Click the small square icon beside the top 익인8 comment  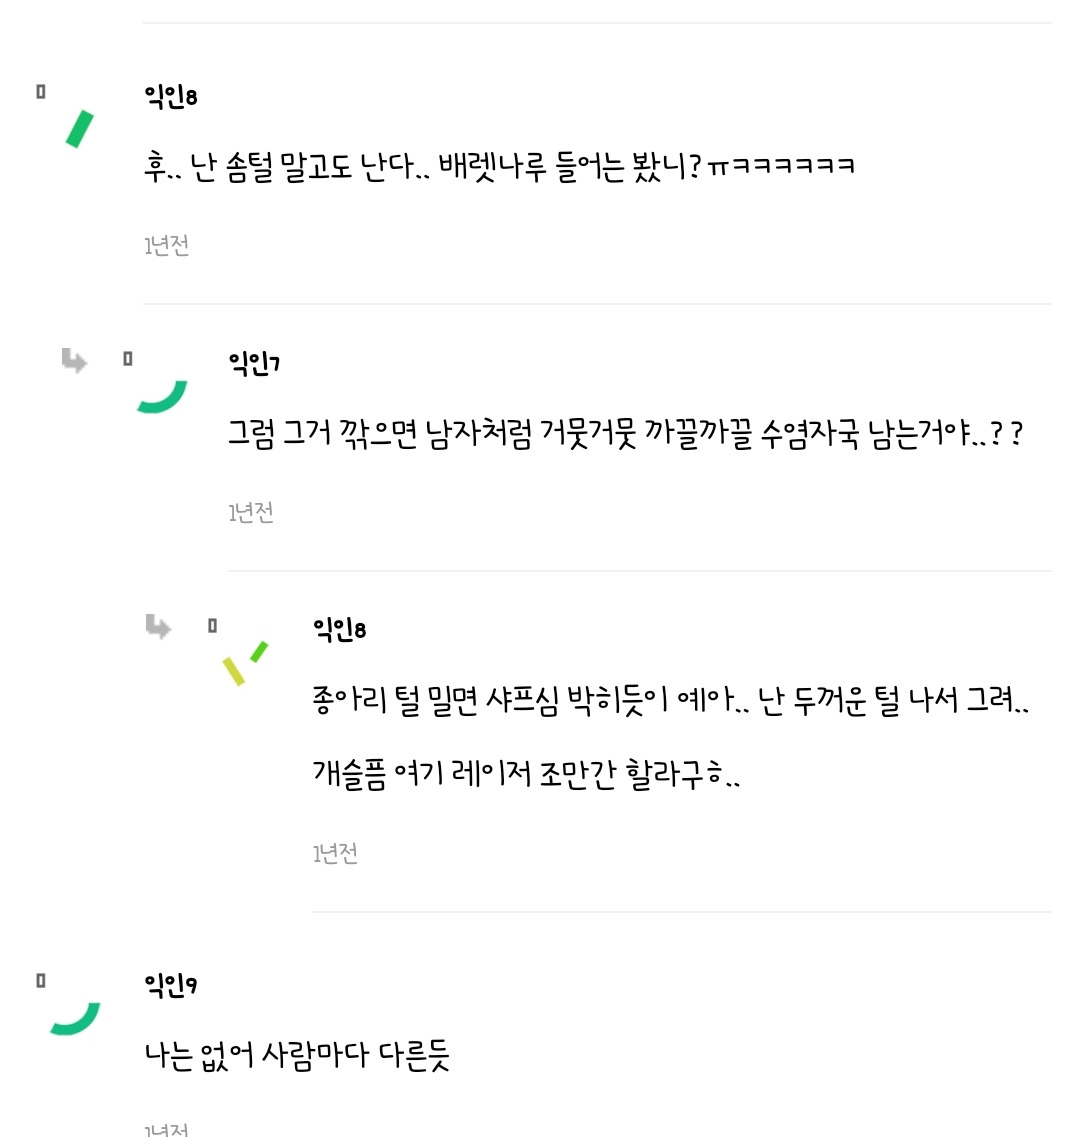(x=41, y=92)
